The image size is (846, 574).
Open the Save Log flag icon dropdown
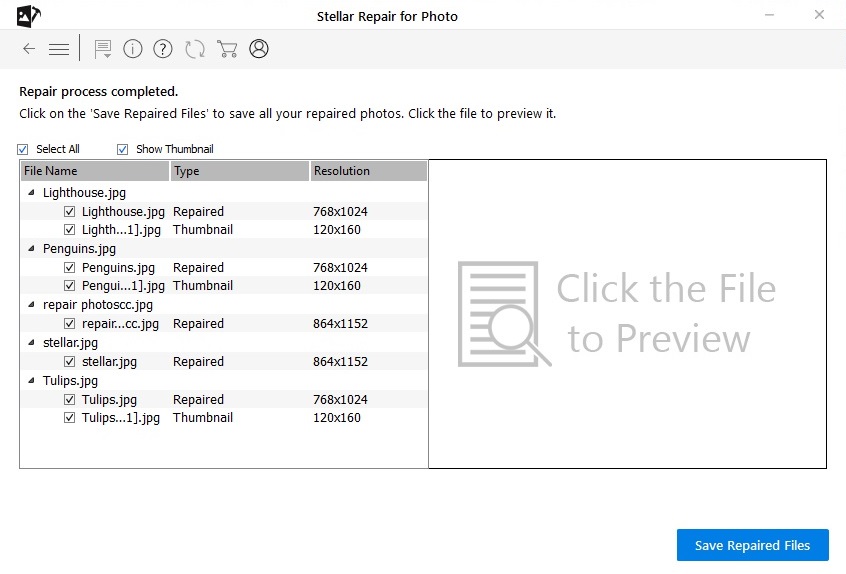pyautogui.click(x=103, y=49)
